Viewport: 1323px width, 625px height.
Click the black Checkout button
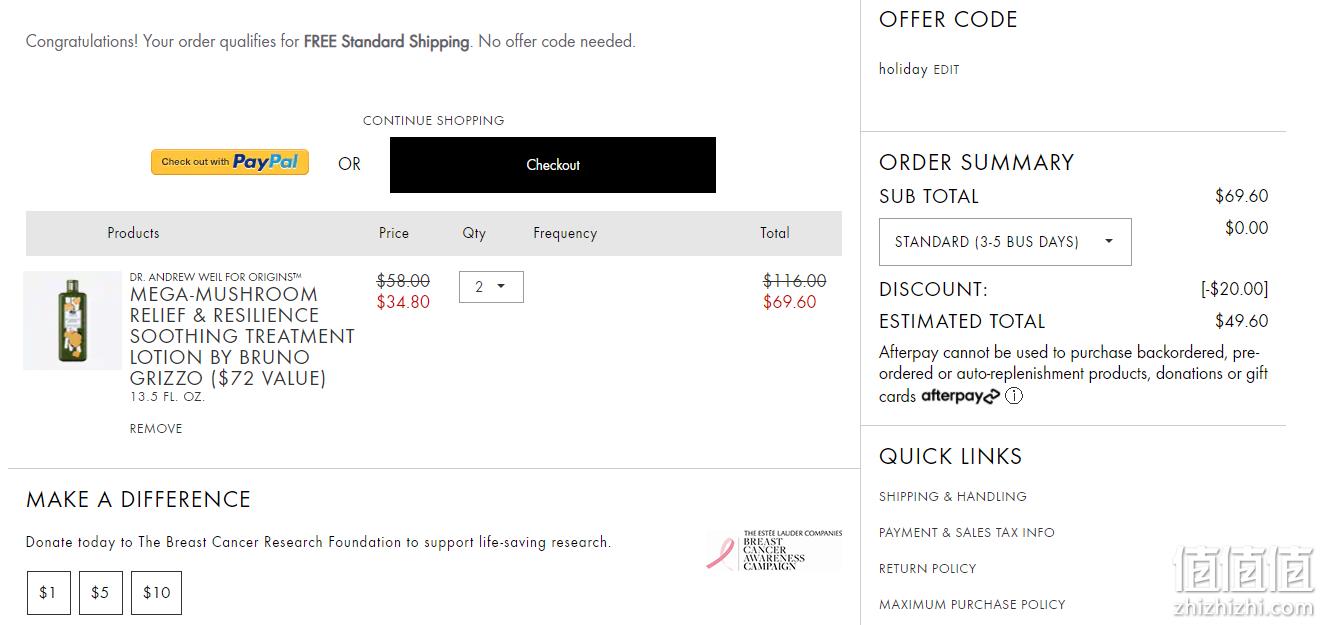(x=553, y=165)
